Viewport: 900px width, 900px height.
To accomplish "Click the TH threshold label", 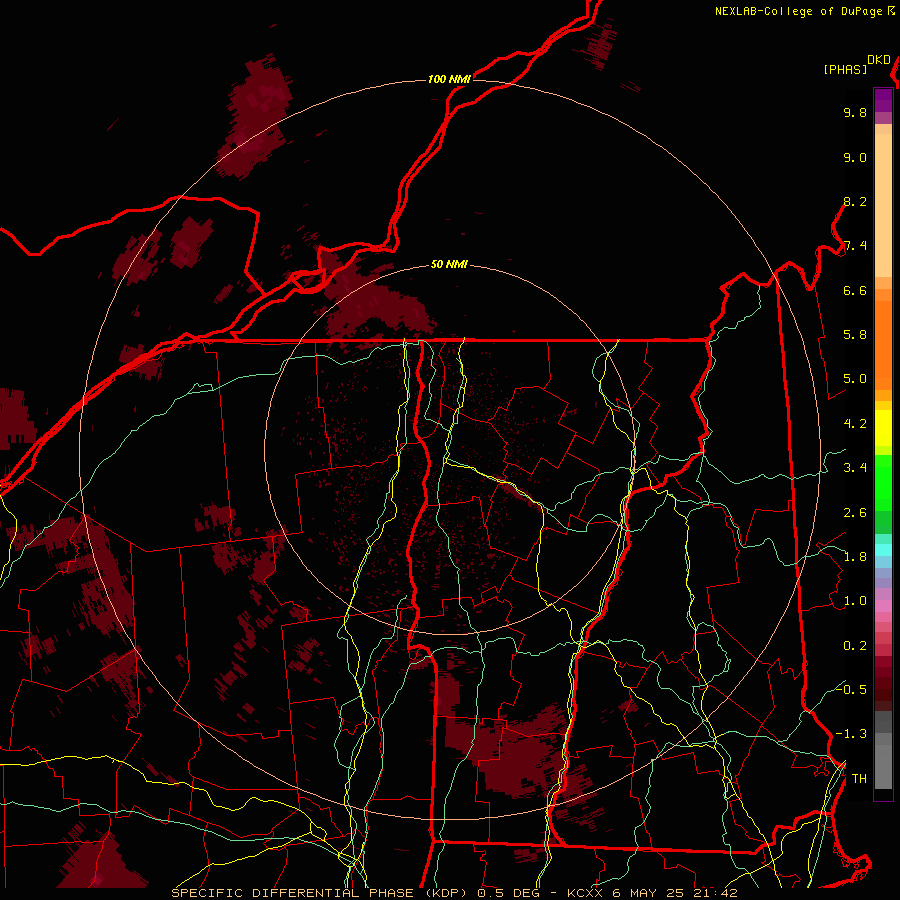I will pyautogui.click(x=859, y=779).
